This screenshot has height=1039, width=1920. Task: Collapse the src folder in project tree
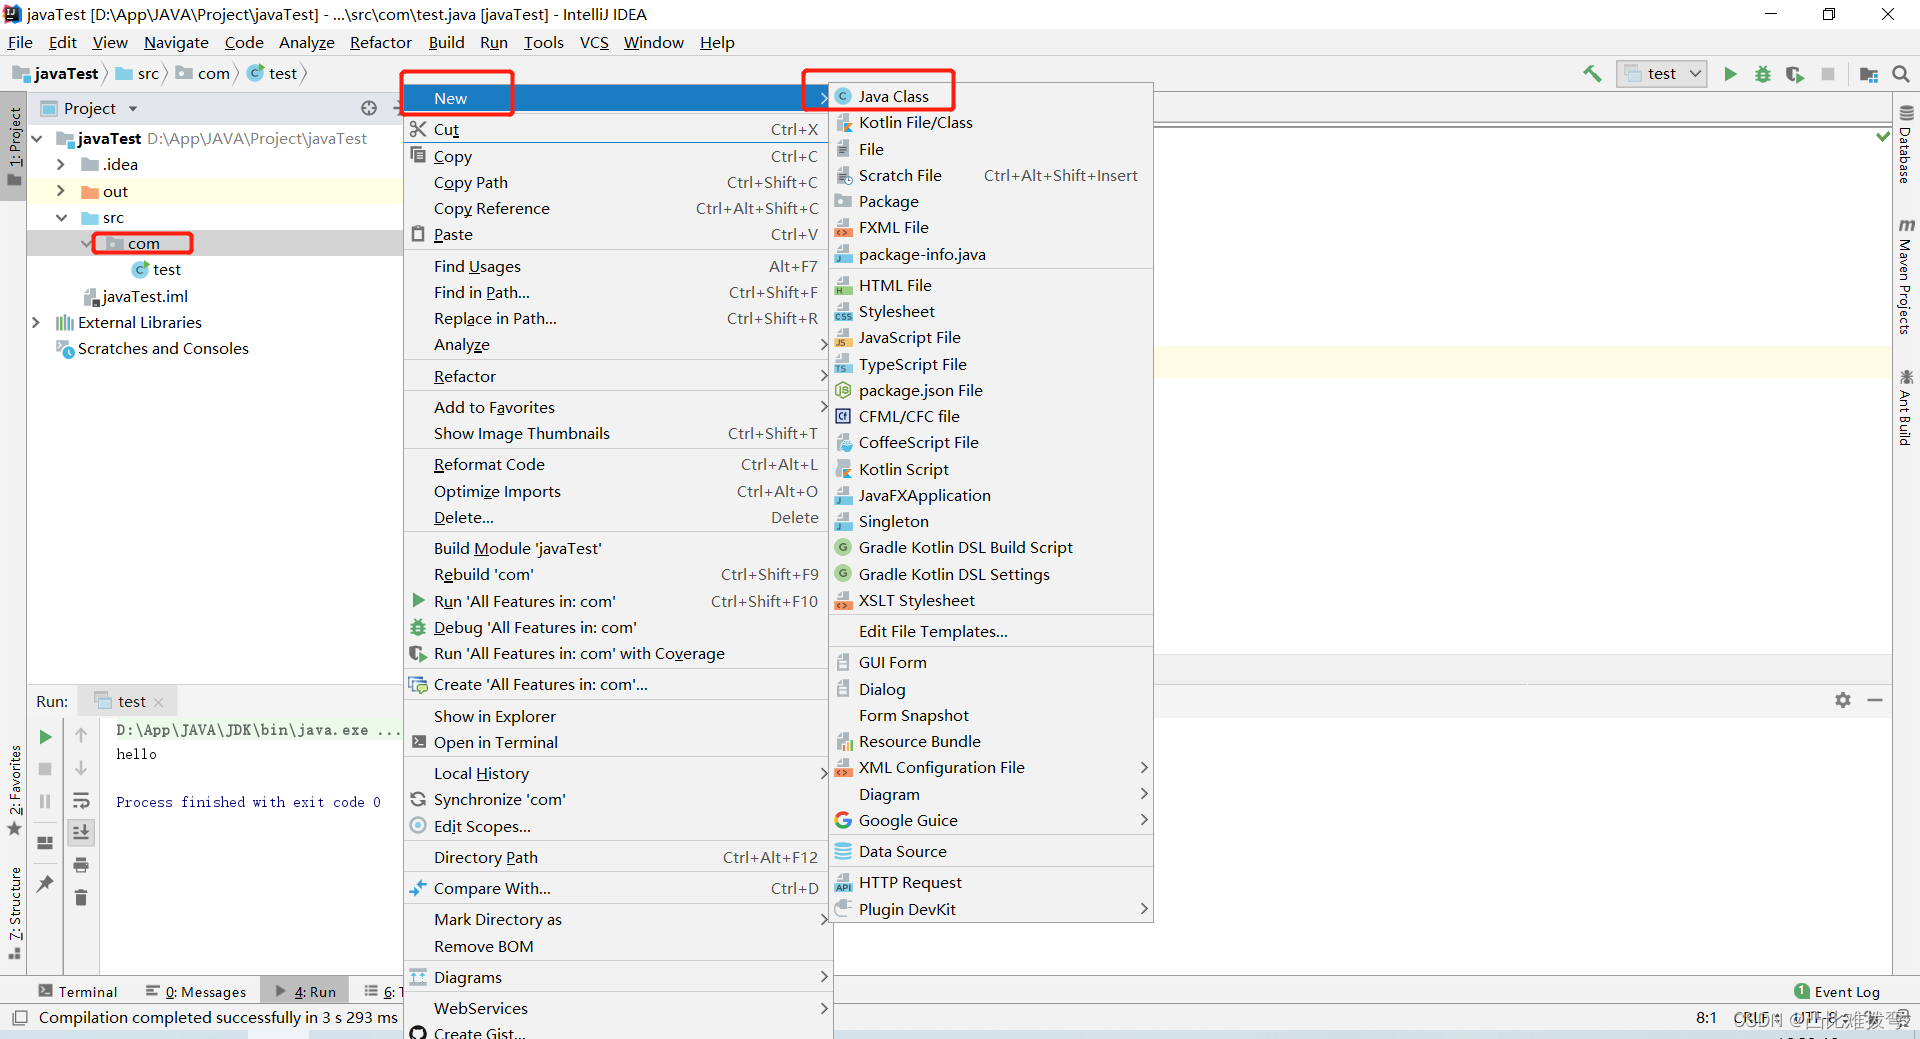click(60, 217)
